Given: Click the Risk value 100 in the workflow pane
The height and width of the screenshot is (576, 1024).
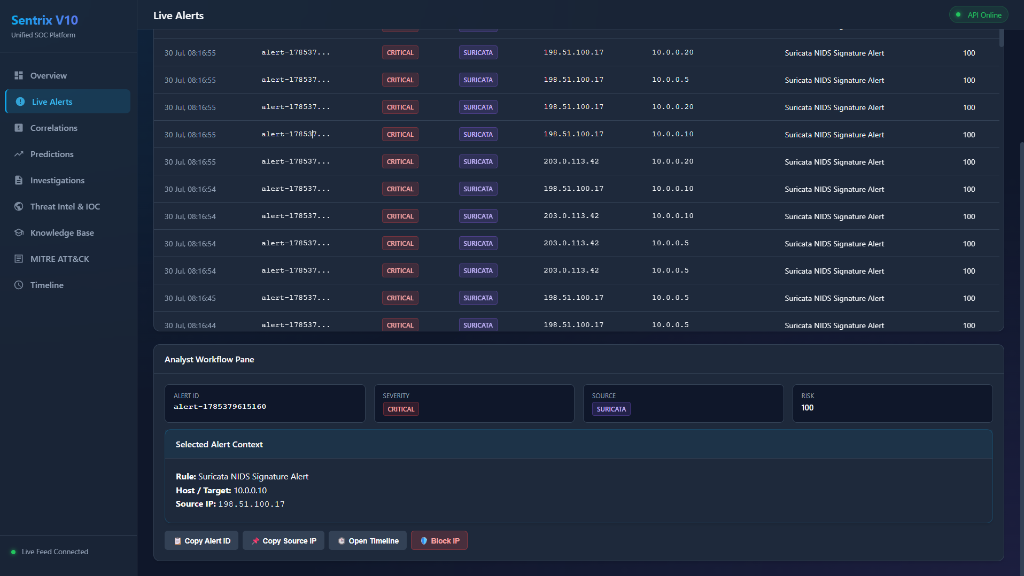Looking at the screenshot, I should [x=807, y=408].
